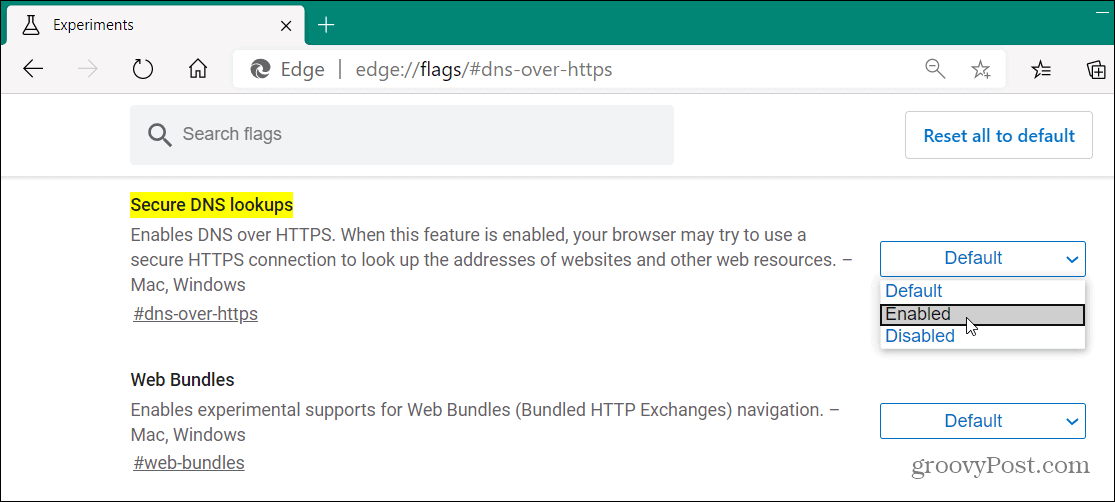Open a new tab with plus button
The width and height of the screenshot is (1115, 502).
326,26
